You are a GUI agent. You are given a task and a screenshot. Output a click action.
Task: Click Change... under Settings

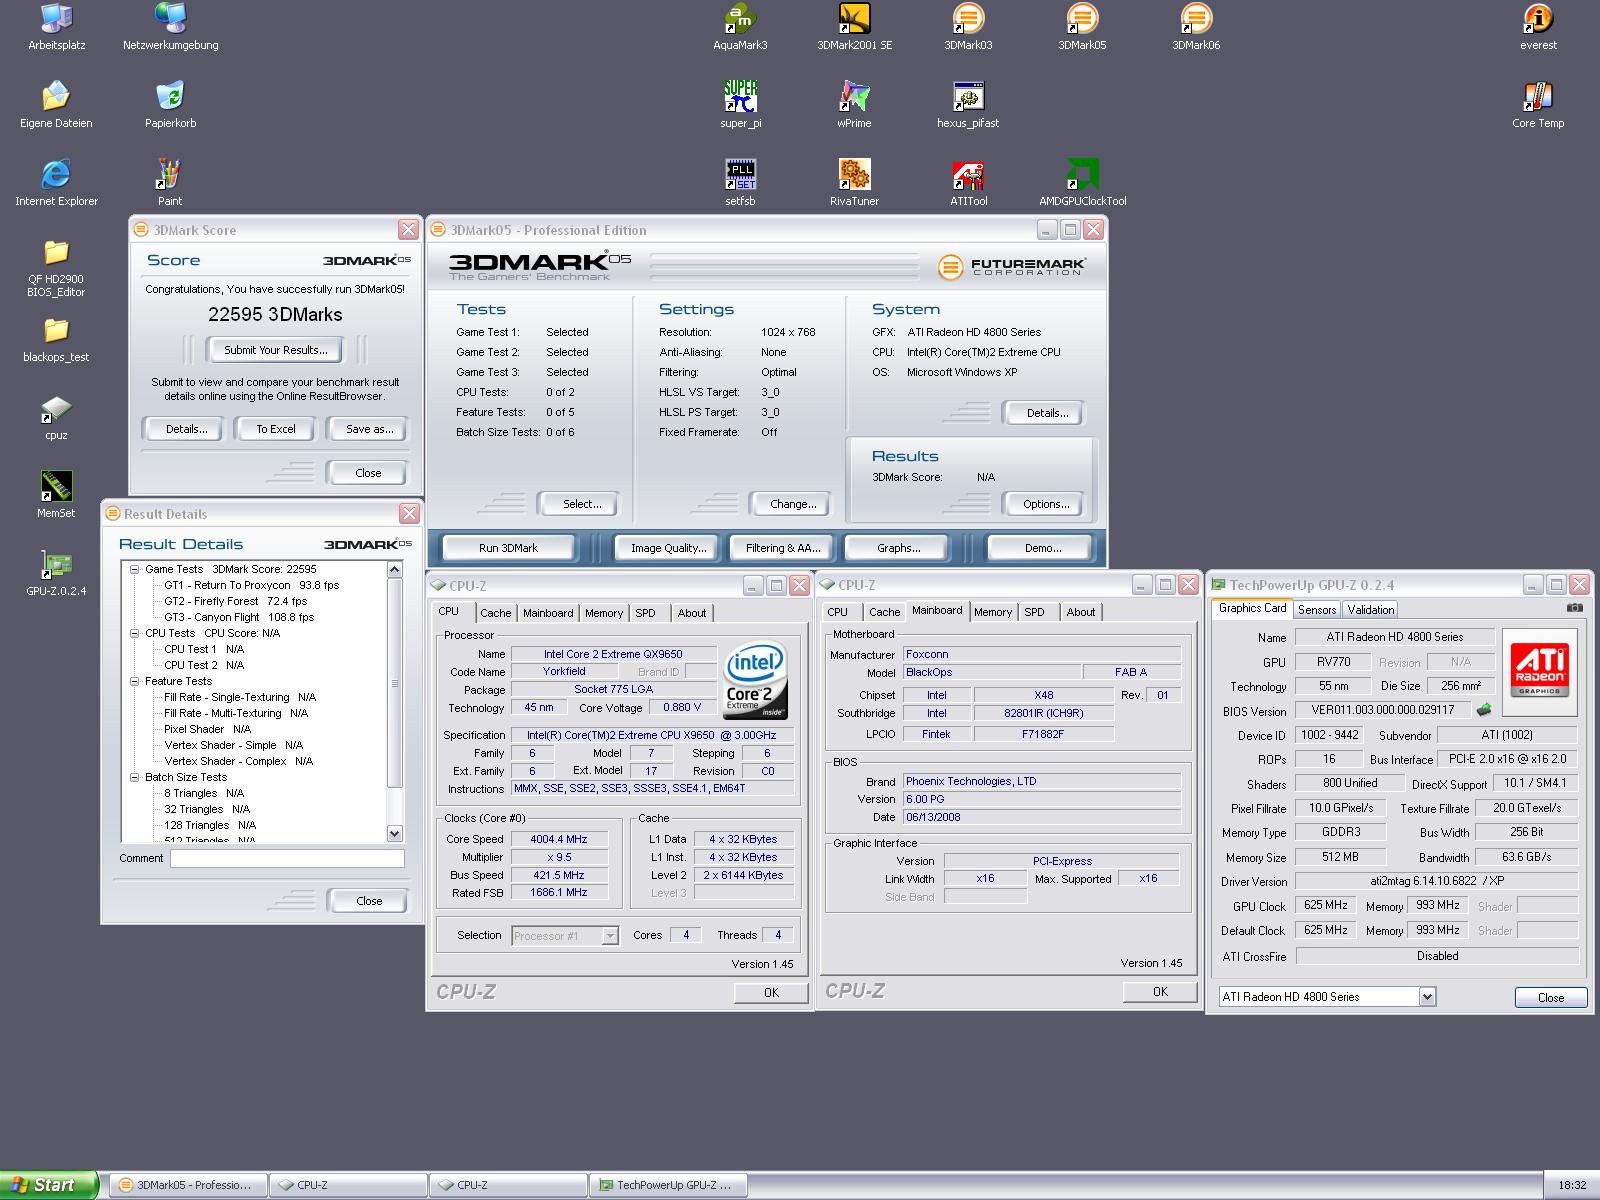793,504
